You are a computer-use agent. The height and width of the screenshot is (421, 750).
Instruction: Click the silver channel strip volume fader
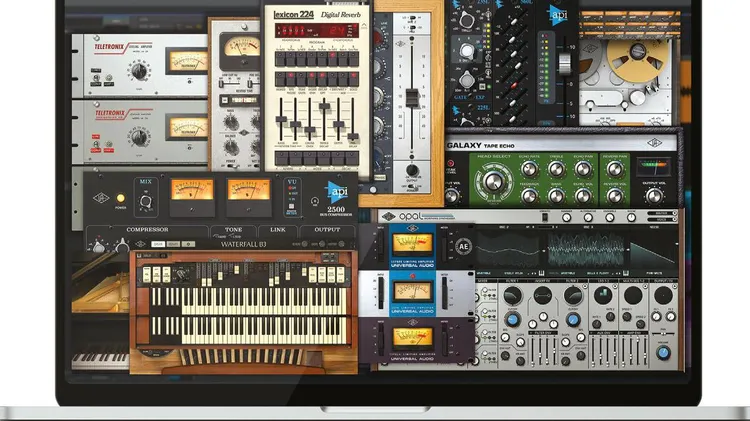click(x=412, y=98)
